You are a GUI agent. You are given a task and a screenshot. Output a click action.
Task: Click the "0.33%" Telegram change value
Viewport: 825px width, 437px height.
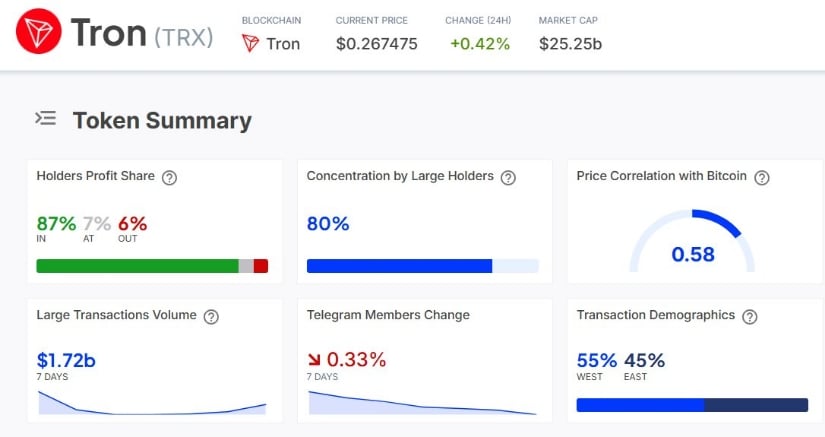pyautogui.click(x=356, y=360)
